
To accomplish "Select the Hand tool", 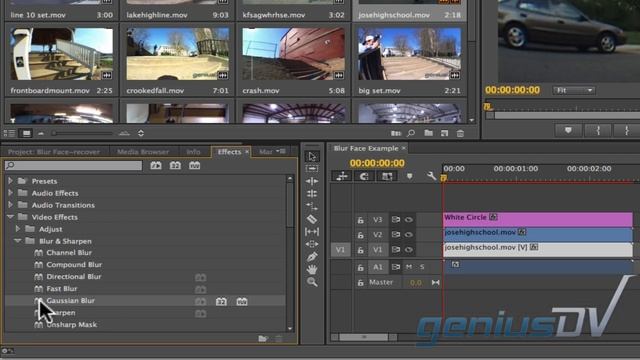I will pos(312,269).
